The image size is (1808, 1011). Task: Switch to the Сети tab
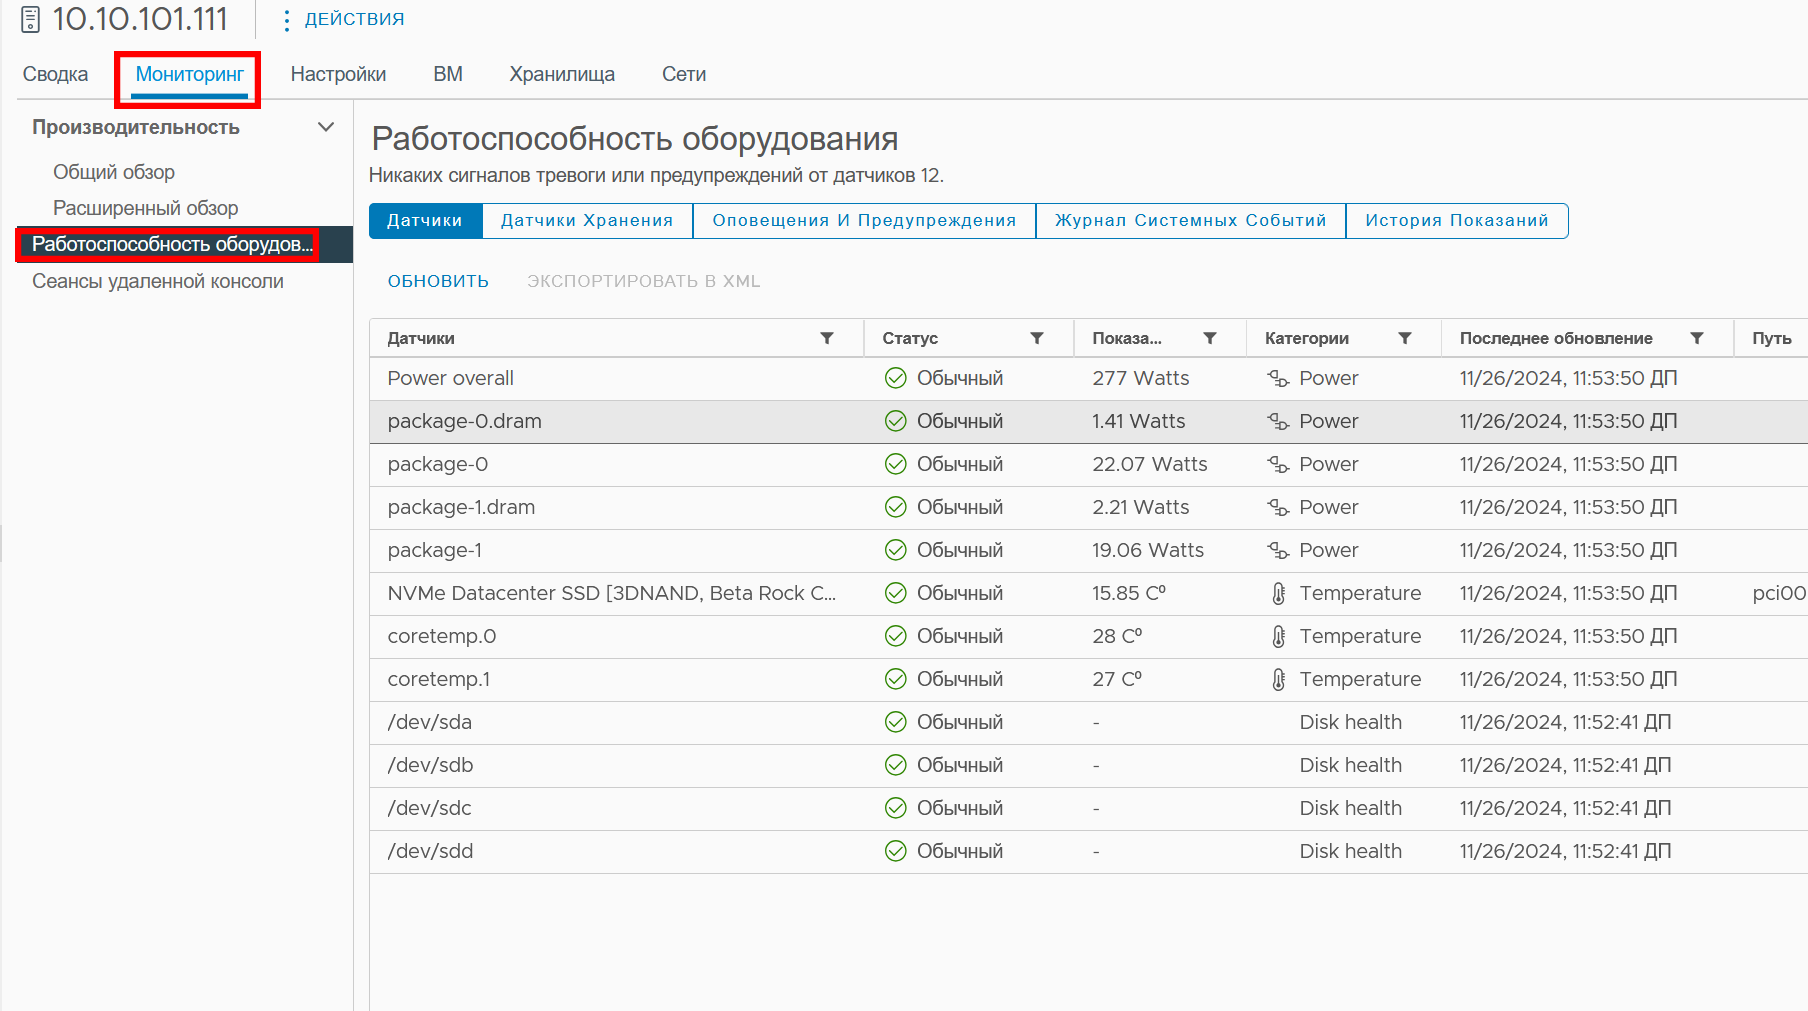pyautogui.click(x=684, y=74)
